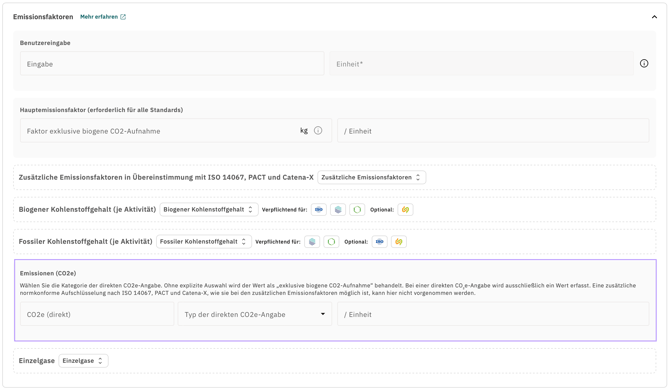This screenshot has width=670, height=392.
Task: Click hexagon badge in Fossiler Kohlenstoffgehalt row
Action: (312, 242)
